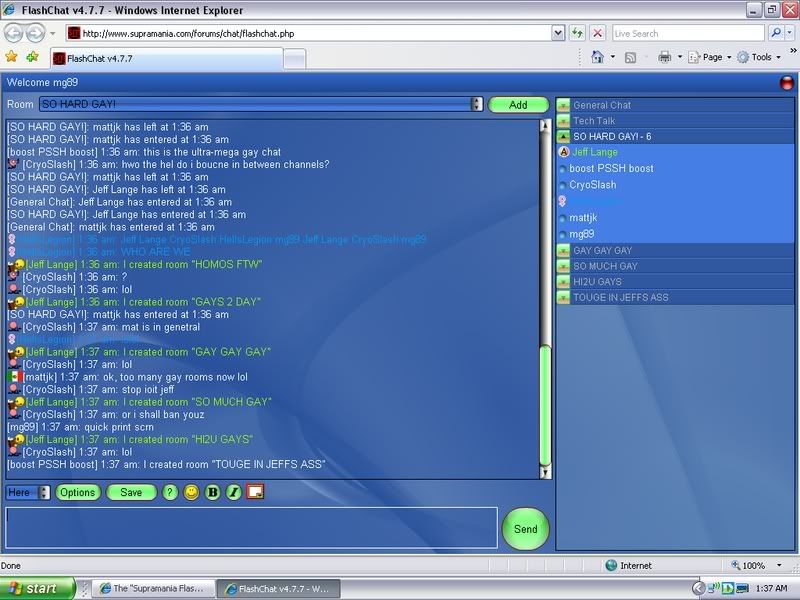Click the Add room button
Viewport: 800px width, 600px height.
[518, 105]
